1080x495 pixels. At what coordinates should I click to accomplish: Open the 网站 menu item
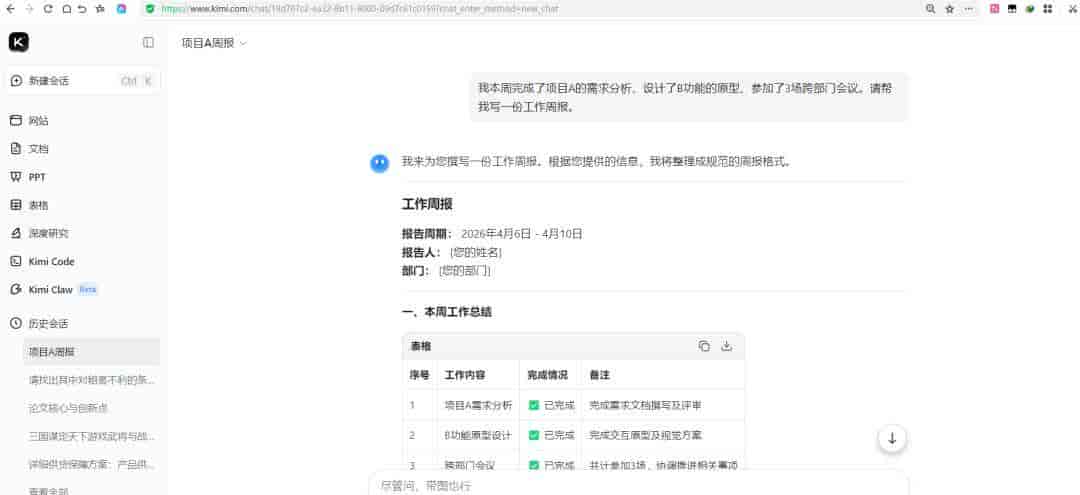click(85, 120)
